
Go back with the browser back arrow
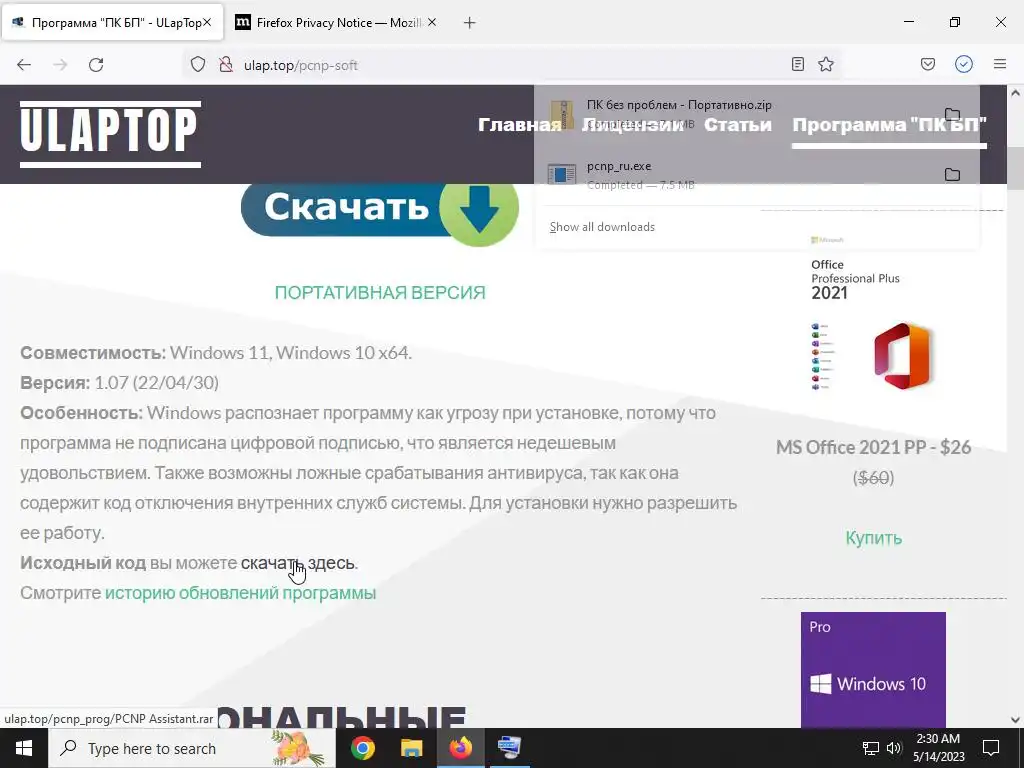point(24,65)
